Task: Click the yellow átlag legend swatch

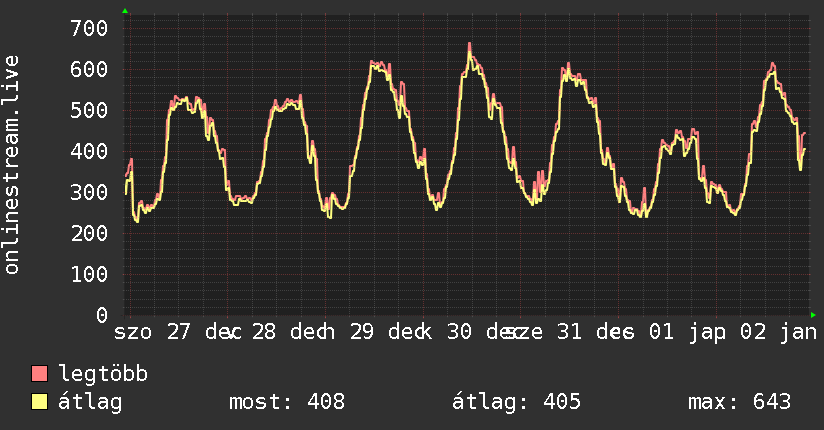Action: [x=39, y=402]
